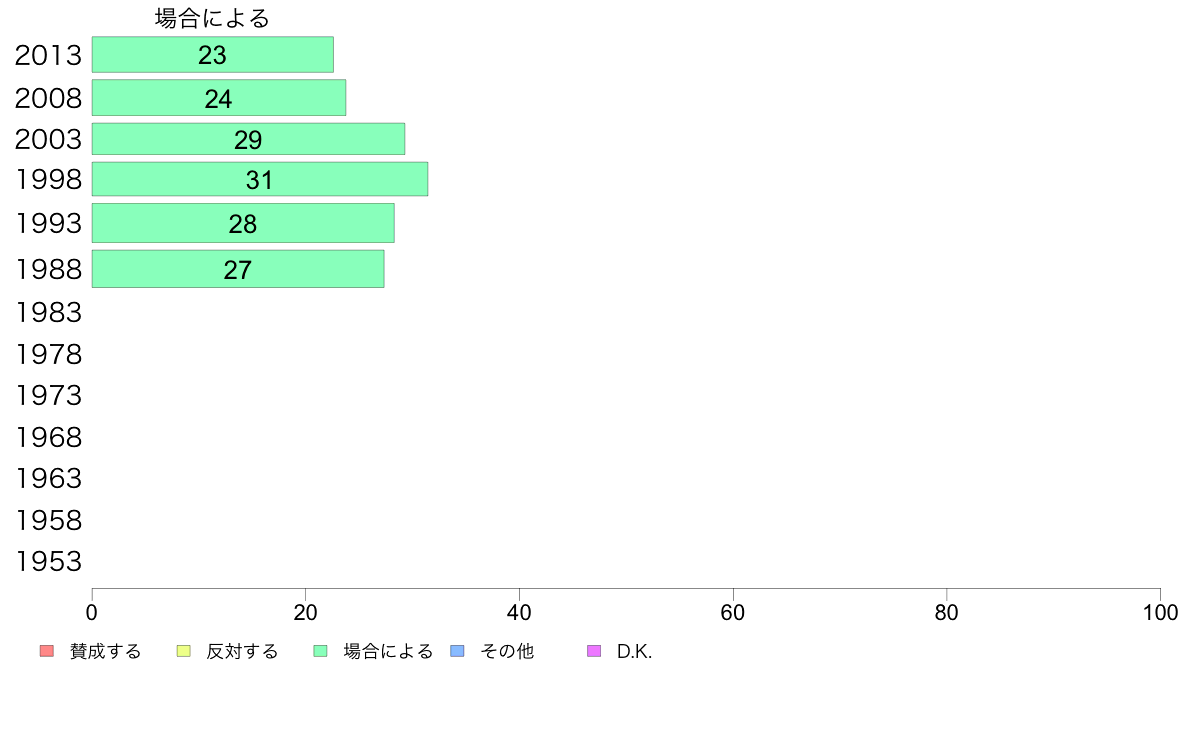Click the blue その他 legend swatch

coord(458,651)
